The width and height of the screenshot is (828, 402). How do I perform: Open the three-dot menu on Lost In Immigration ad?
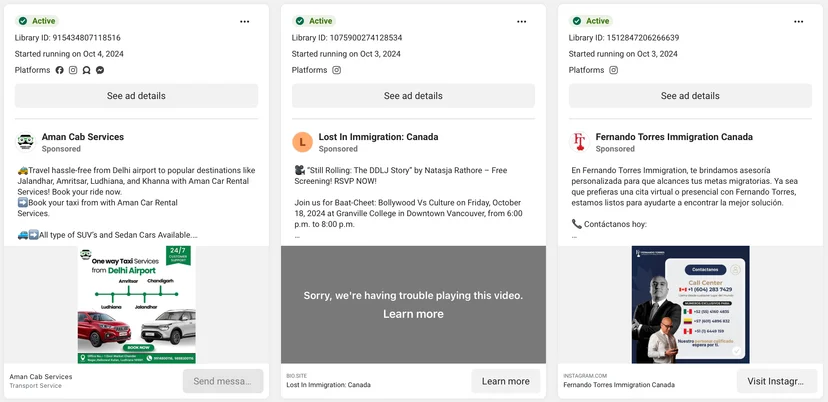[522, 22]
